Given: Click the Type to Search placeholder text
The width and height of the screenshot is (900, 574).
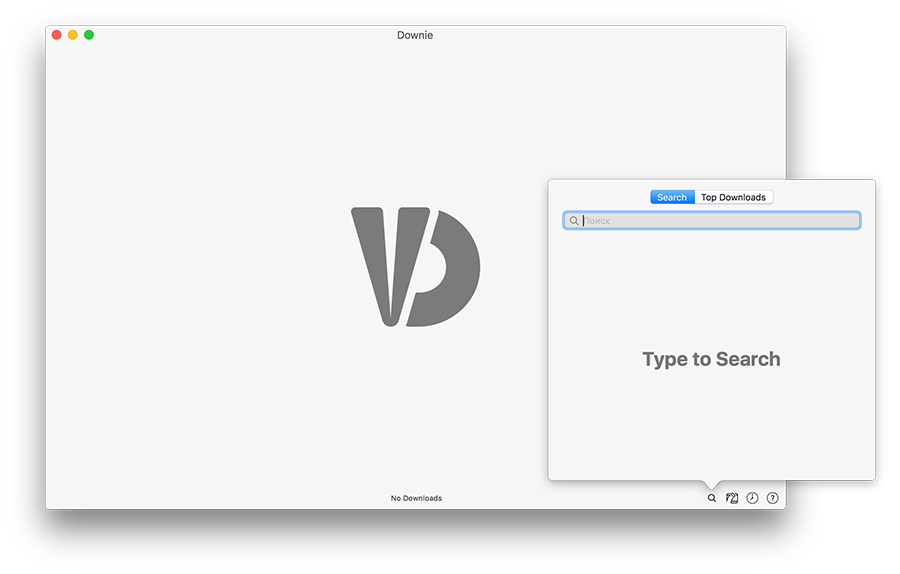Looking at the screenshot, I should click(x=711, y=359).
